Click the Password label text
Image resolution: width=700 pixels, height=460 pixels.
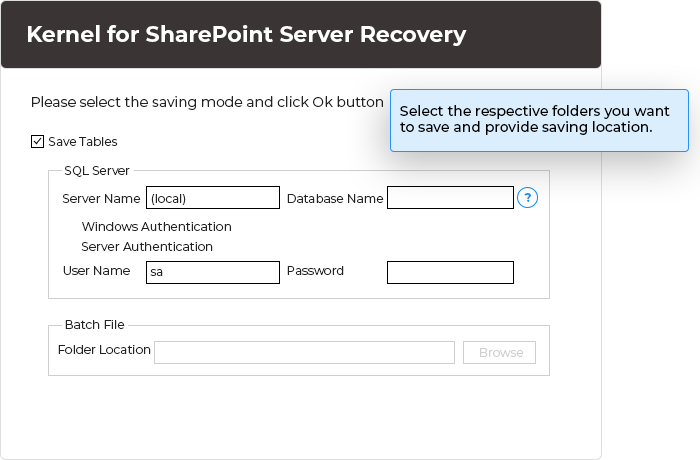pyautogui.click(x=315, y=271)
